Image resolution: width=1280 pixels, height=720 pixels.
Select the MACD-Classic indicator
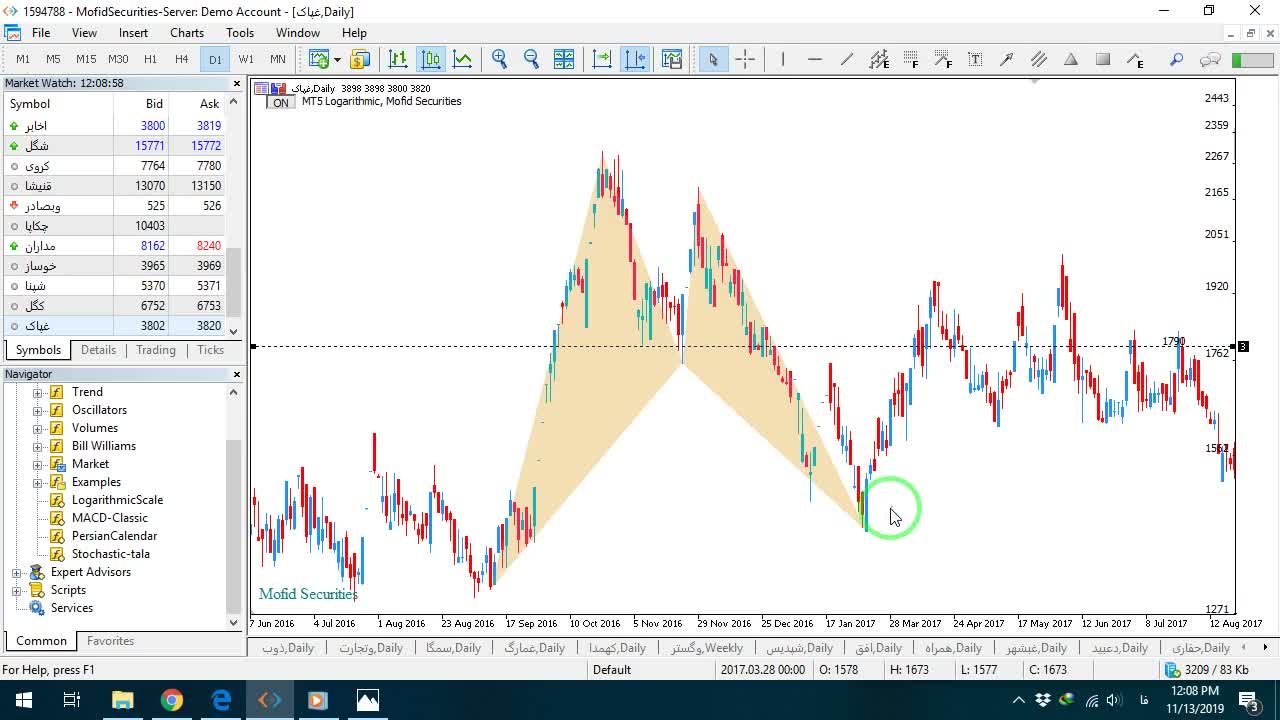(110, 518)
